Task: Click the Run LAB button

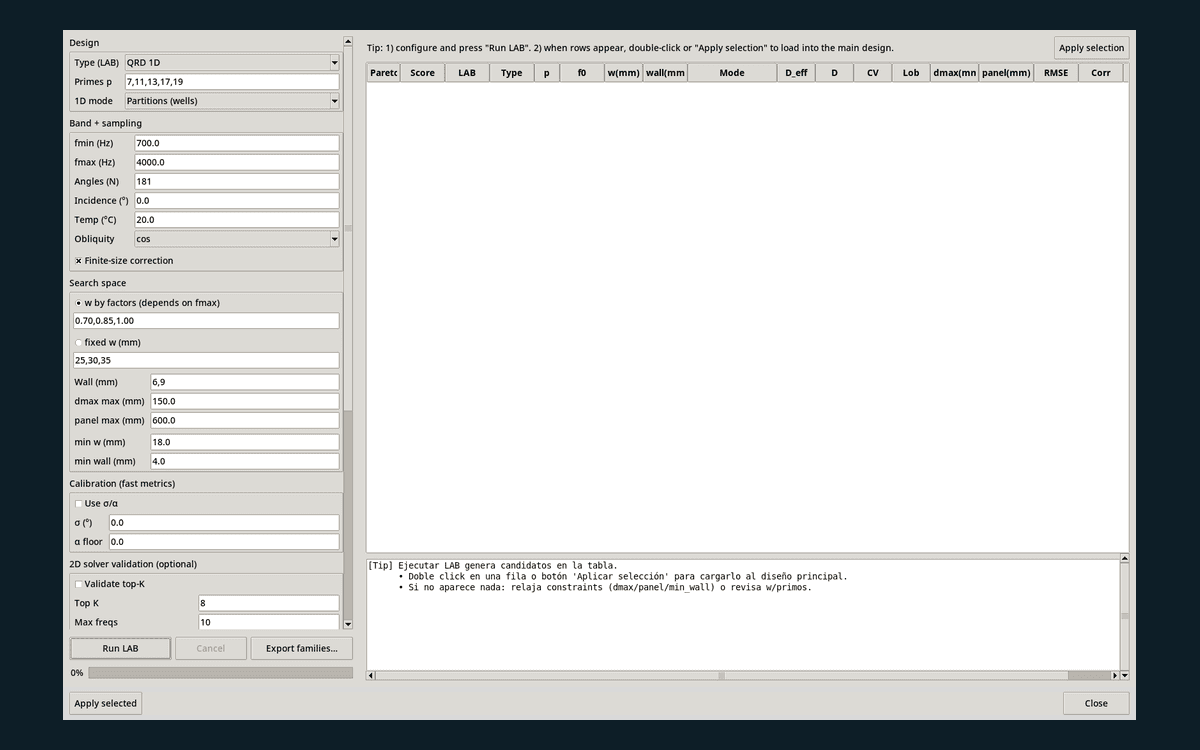Action: pyautogui.click(x=120, y=648)
